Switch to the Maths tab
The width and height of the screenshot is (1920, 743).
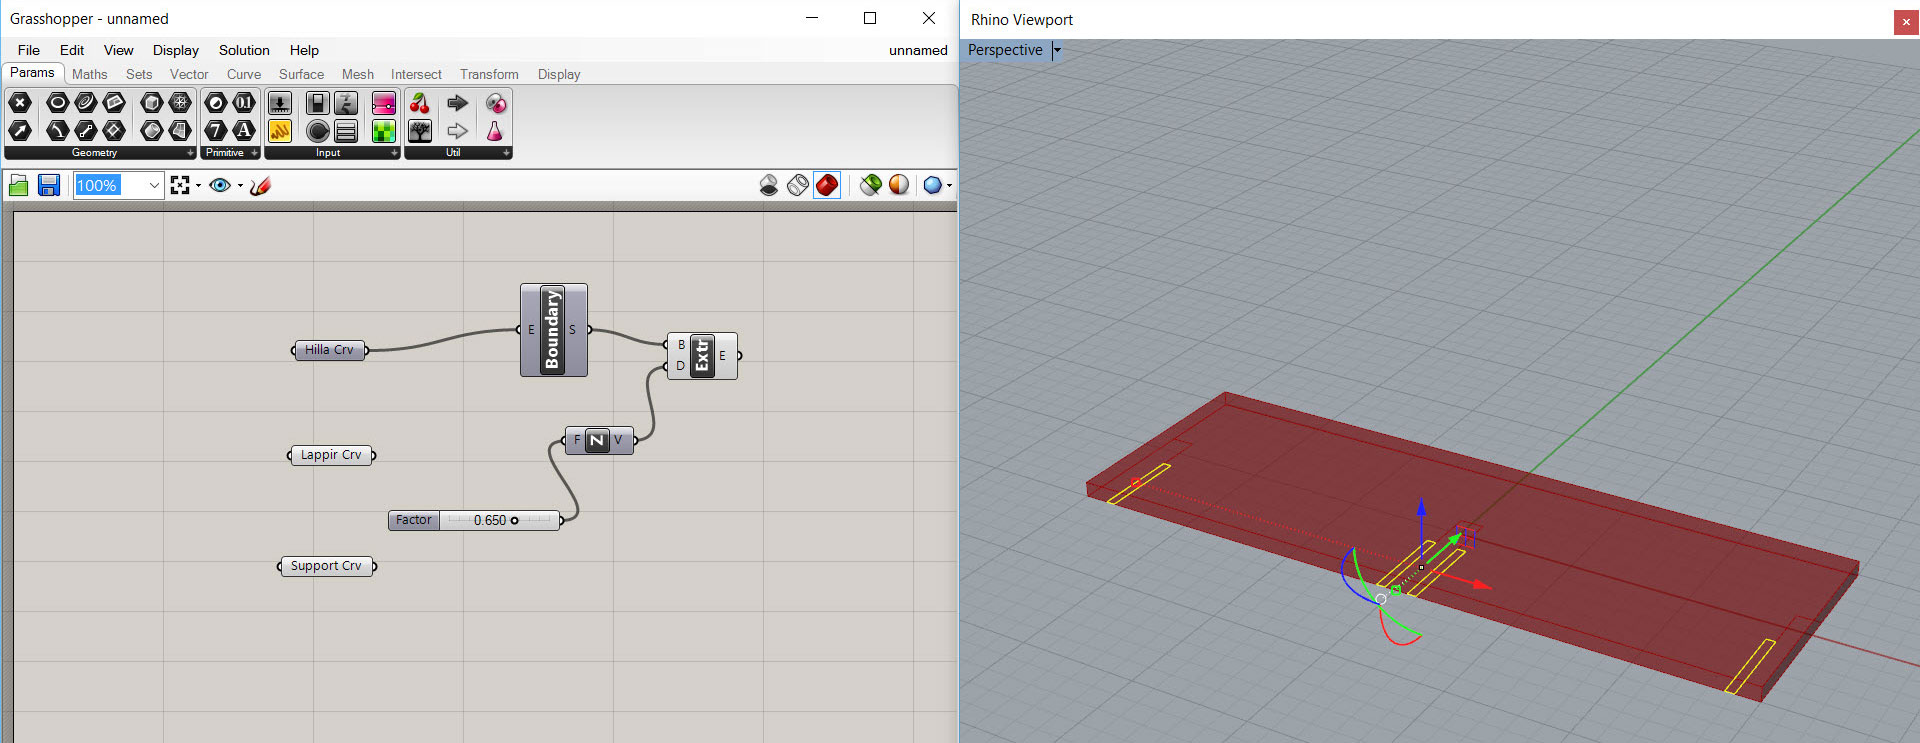tap(89, 74)
